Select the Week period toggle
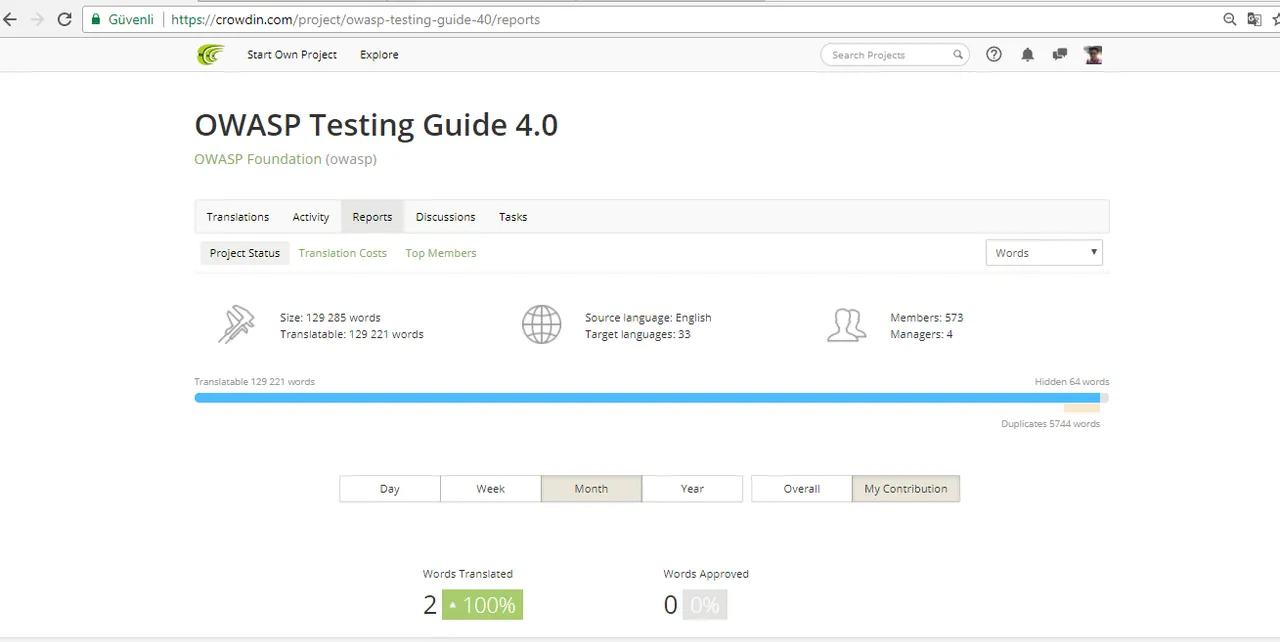 [491, 489]
